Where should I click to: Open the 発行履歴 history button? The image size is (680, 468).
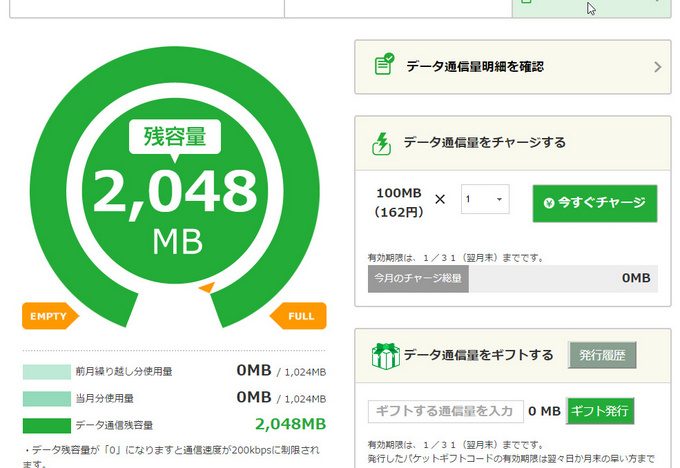pyautogui.click(x=602, y=355)
